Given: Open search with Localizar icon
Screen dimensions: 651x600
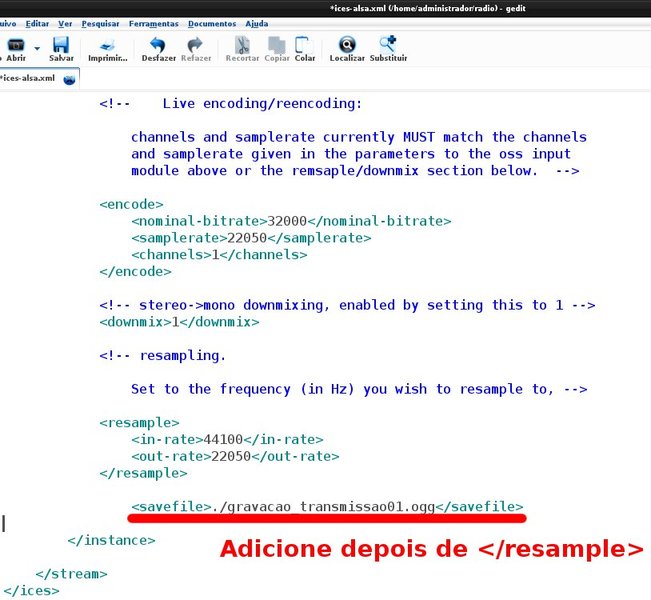Looking at the screenshot, I should tap(347, 46).
